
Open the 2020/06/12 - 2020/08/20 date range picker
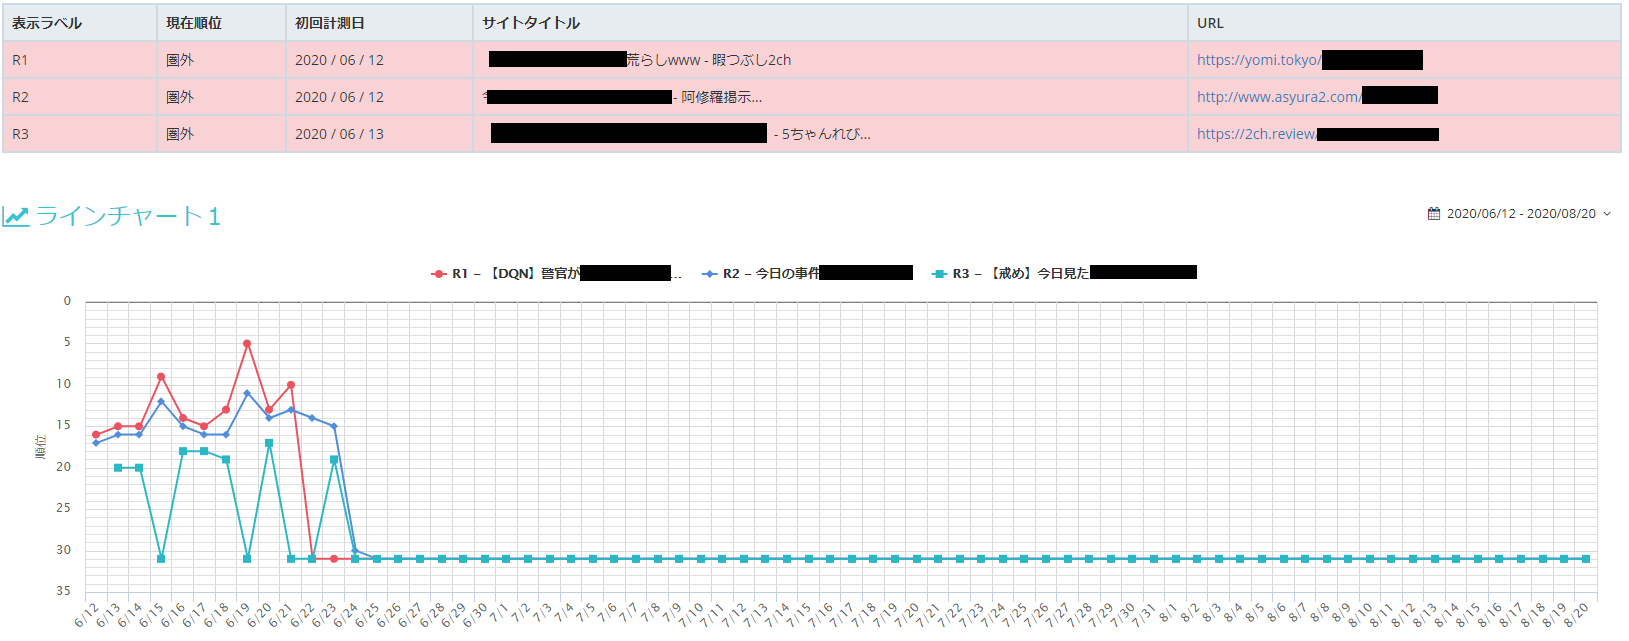coord(1520,214)
